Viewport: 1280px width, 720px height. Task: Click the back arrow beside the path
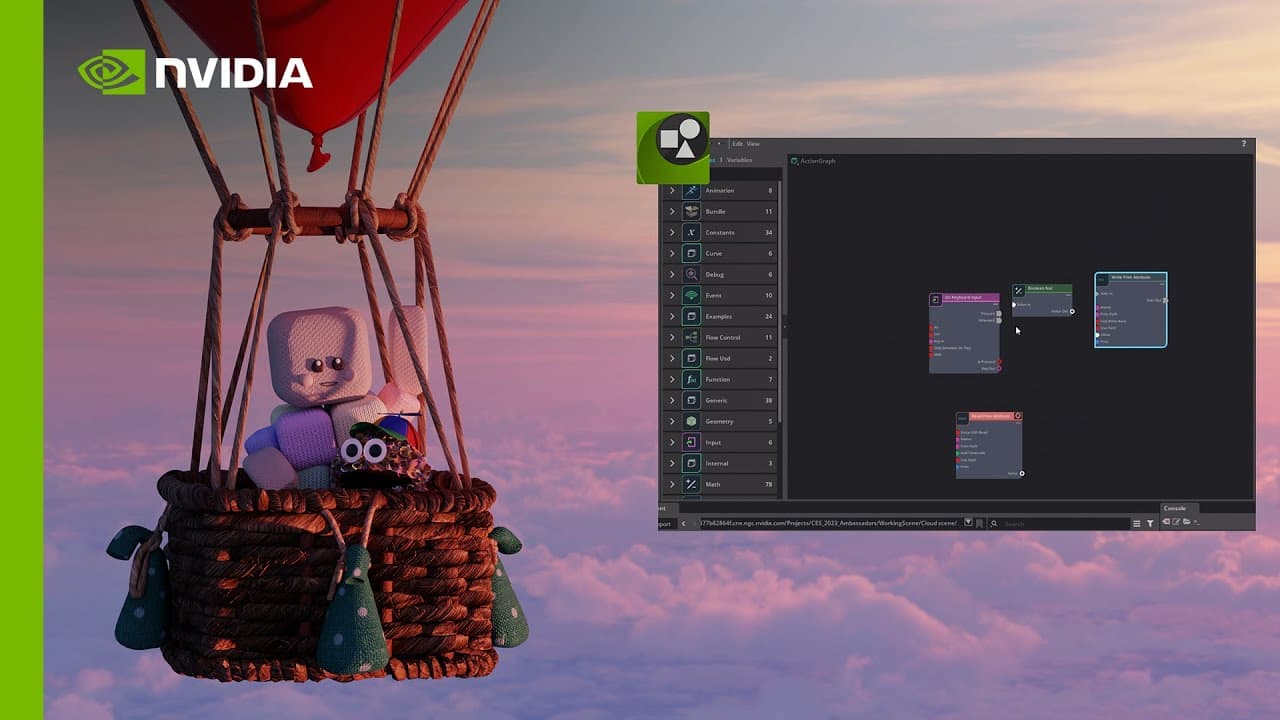[684, 523]
